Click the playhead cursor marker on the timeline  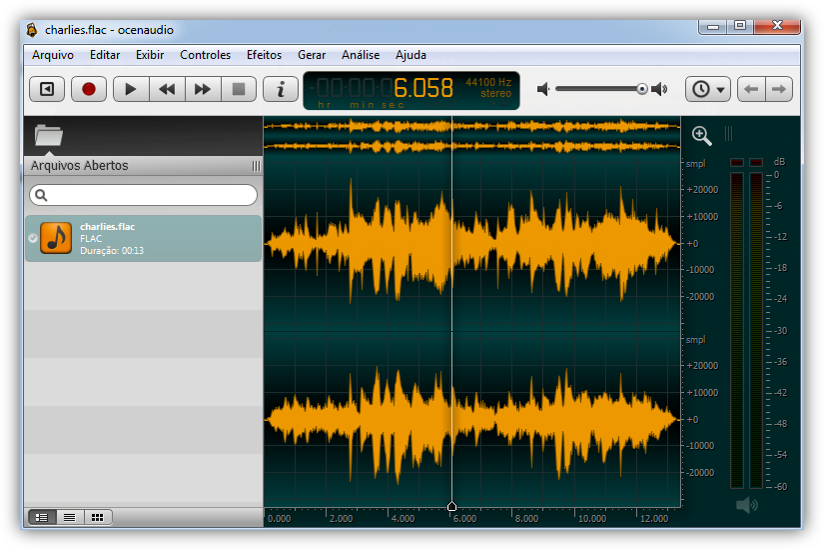pos(451,506)
